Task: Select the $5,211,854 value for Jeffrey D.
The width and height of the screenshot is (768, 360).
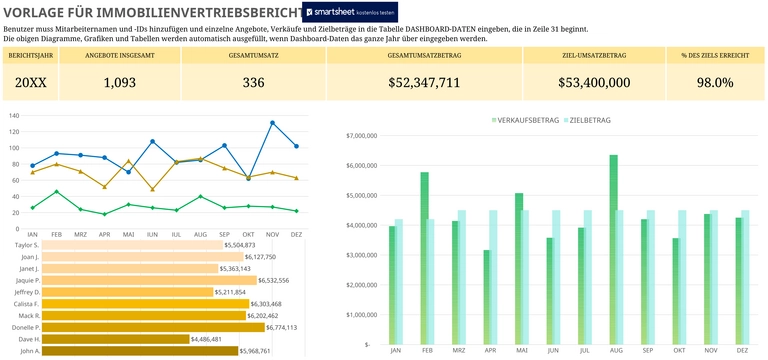Action: (230, 292)
